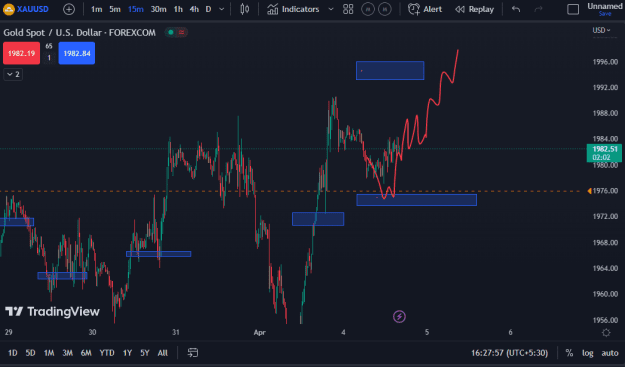Open the go to date calendar icon
The height and width of the screenshot is (367, 625).
[193, 353]
